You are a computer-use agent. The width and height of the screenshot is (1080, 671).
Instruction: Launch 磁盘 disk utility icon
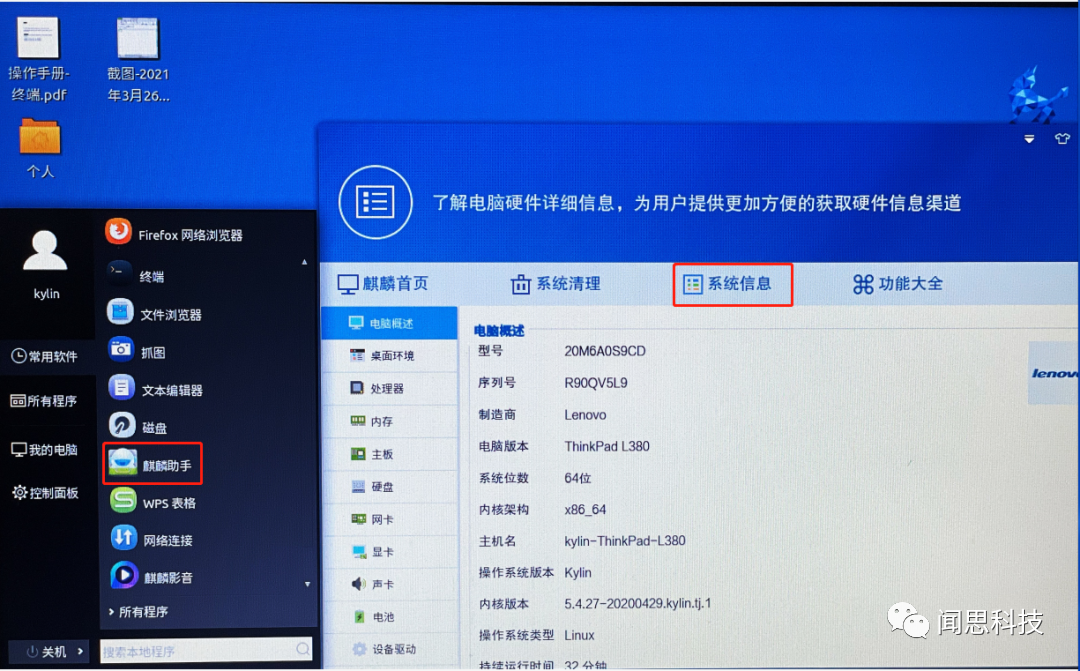(x=122, y=426)
